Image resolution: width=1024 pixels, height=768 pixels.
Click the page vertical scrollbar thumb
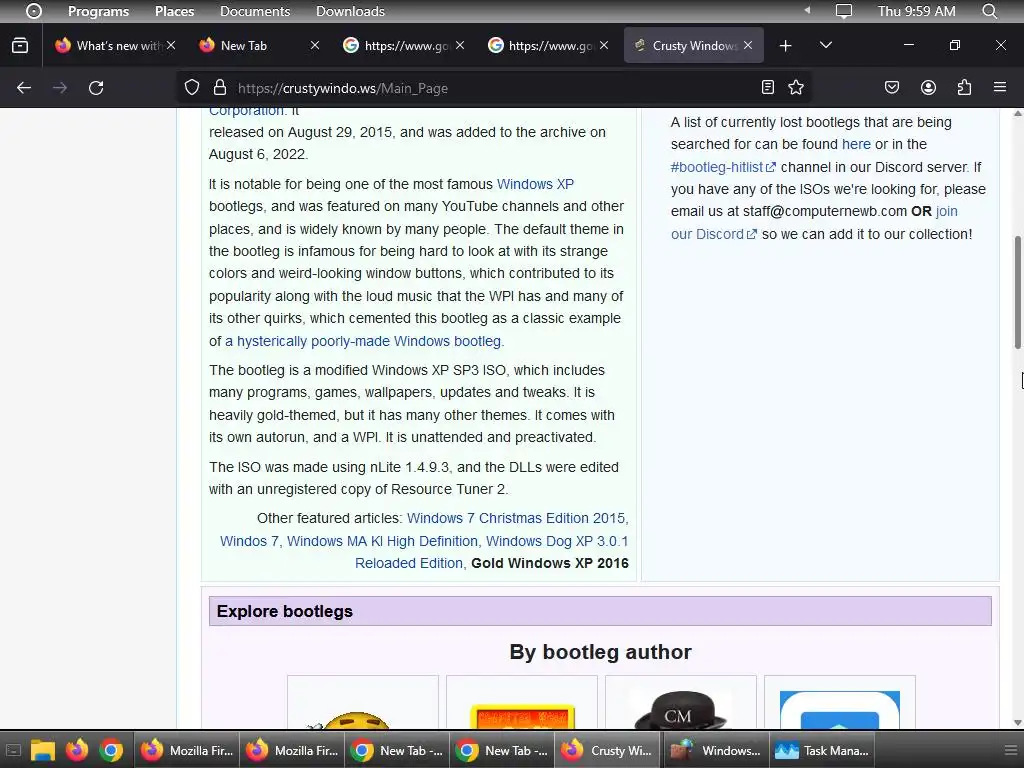click(1017, 293)
